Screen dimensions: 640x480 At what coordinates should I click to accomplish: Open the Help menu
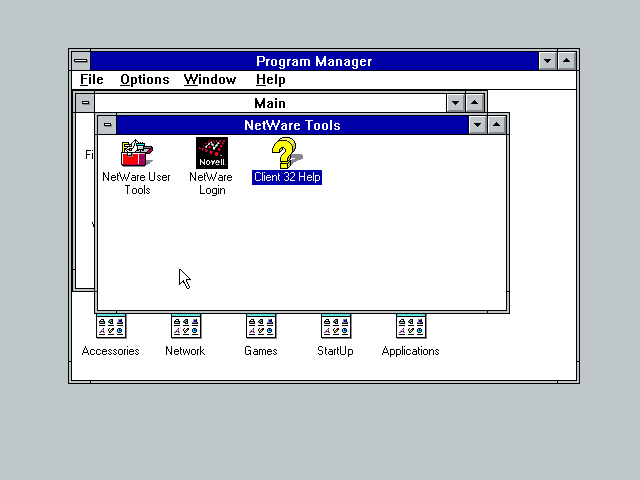[271, 80]
